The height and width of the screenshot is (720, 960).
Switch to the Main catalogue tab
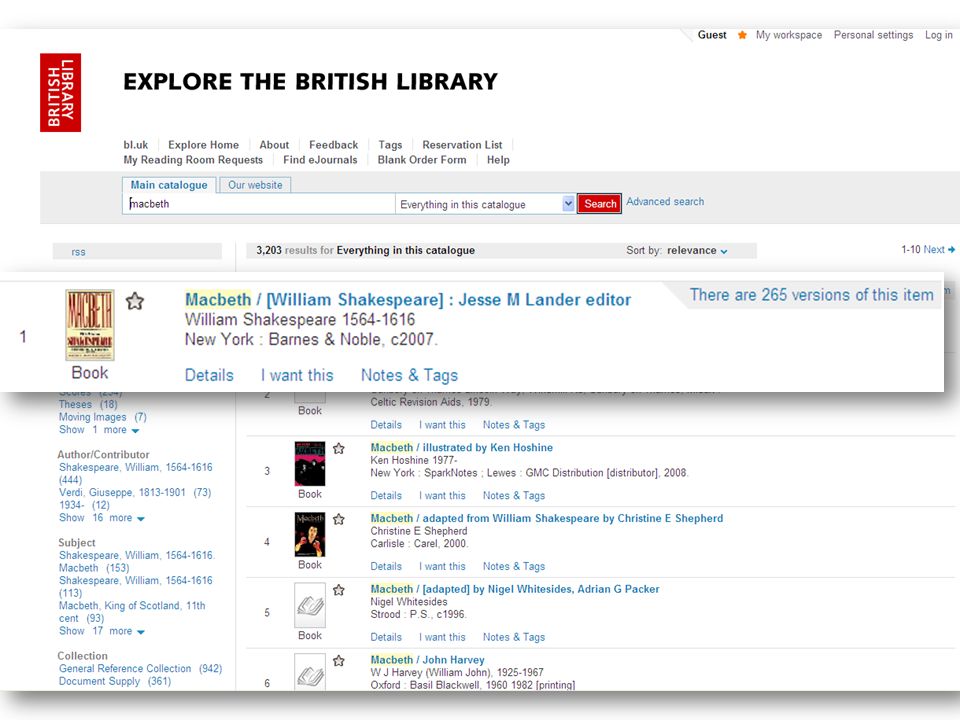coord(169,185)
